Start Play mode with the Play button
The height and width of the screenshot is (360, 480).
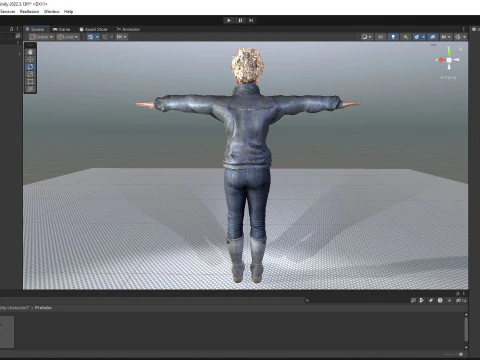coord(229,20)
